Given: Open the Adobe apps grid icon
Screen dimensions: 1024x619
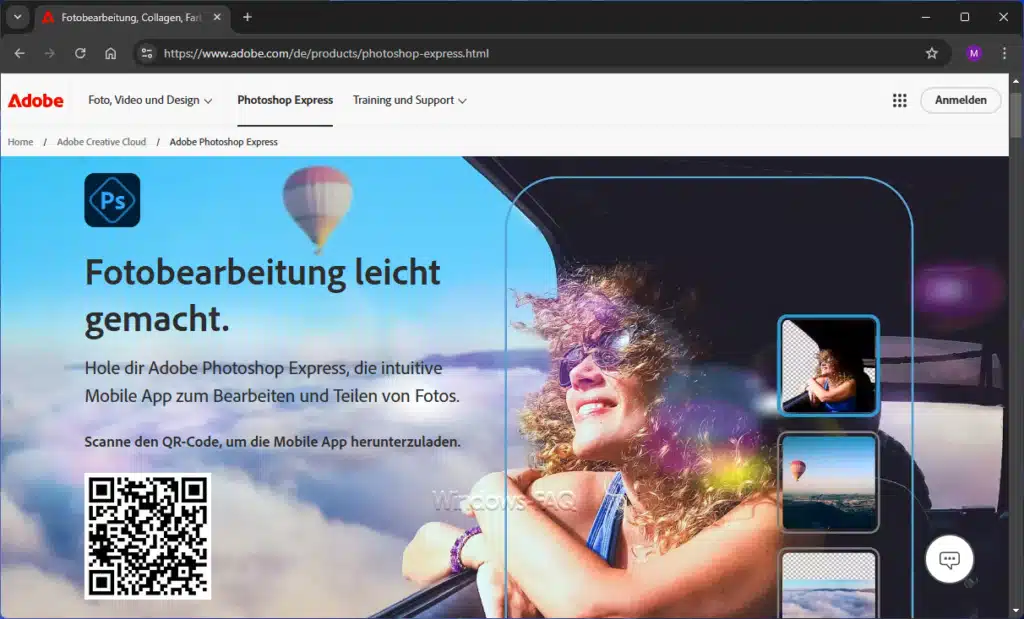Looking at the screenshot, I should pyautogui.click(x=899, y=100).
